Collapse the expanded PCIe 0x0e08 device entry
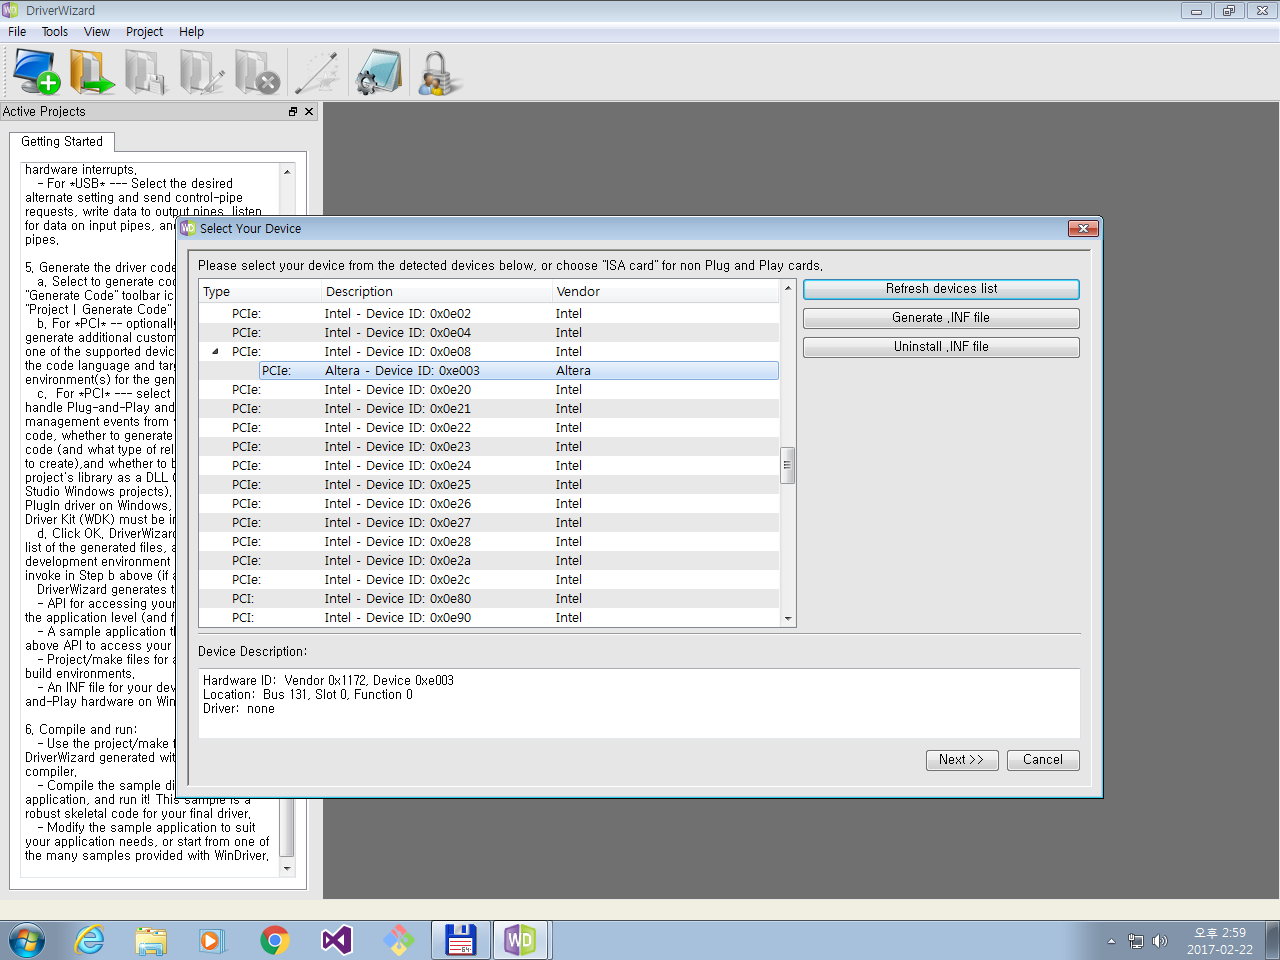The image size is (1280, 960). click(x=213, y=351)
